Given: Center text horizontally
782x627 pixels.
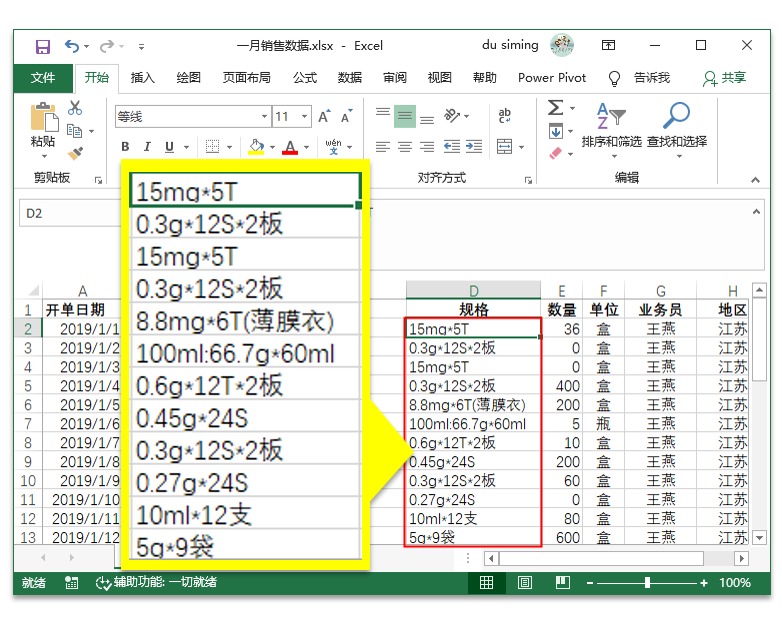Looking at the screenshot, I should click(405, 147).
